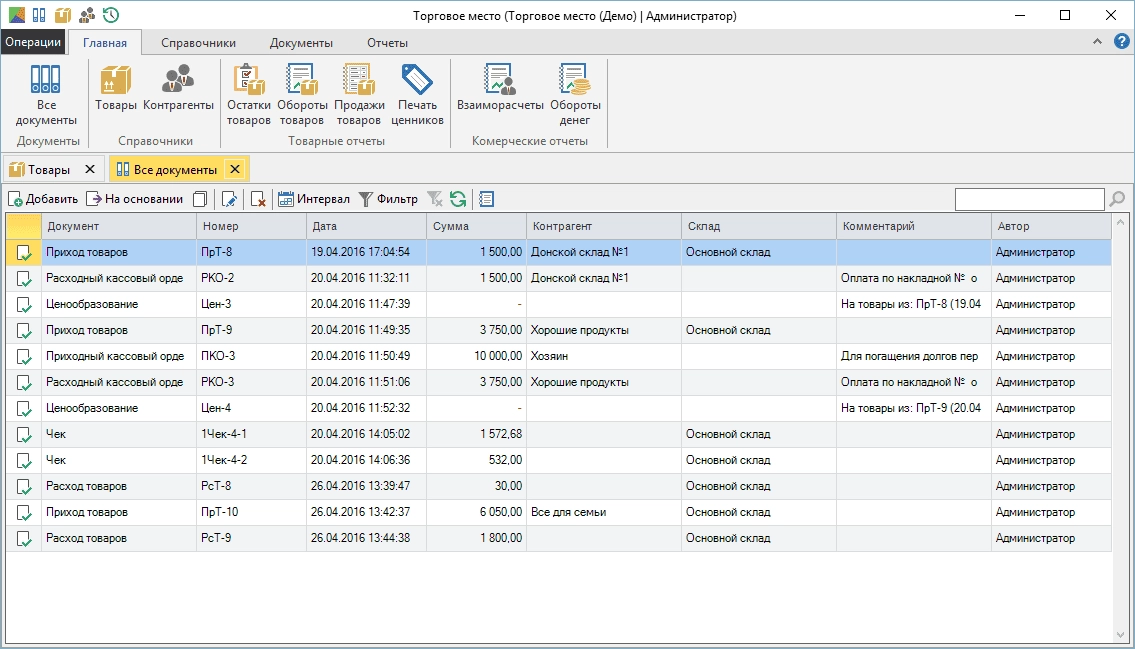Image resolution: width=1135 pixels, height=649 pixels.
Task: Open the Взаиморасчеты report
Action: [499, 88]
